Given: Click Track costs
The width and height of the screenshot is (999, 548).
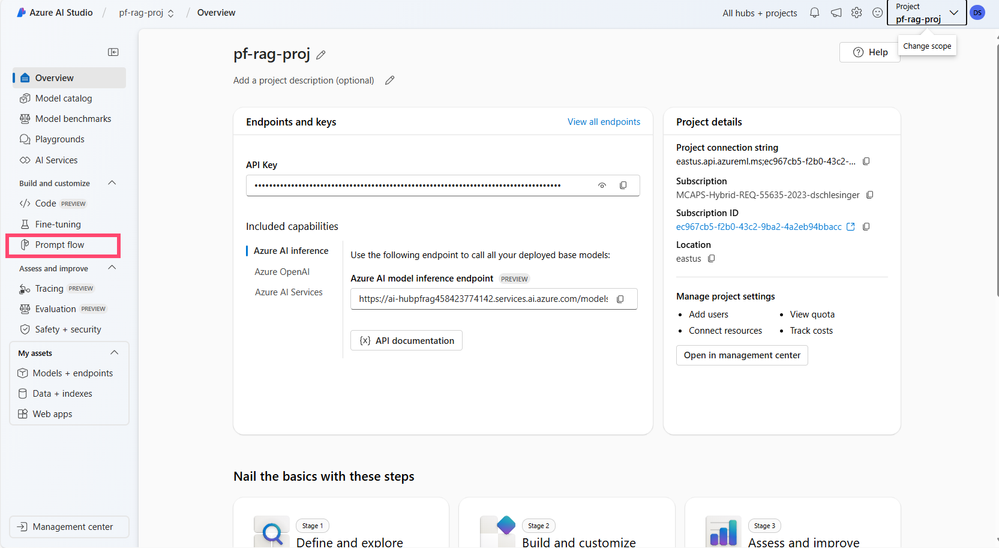Looking at the screenshot, I should coord(811,331).
